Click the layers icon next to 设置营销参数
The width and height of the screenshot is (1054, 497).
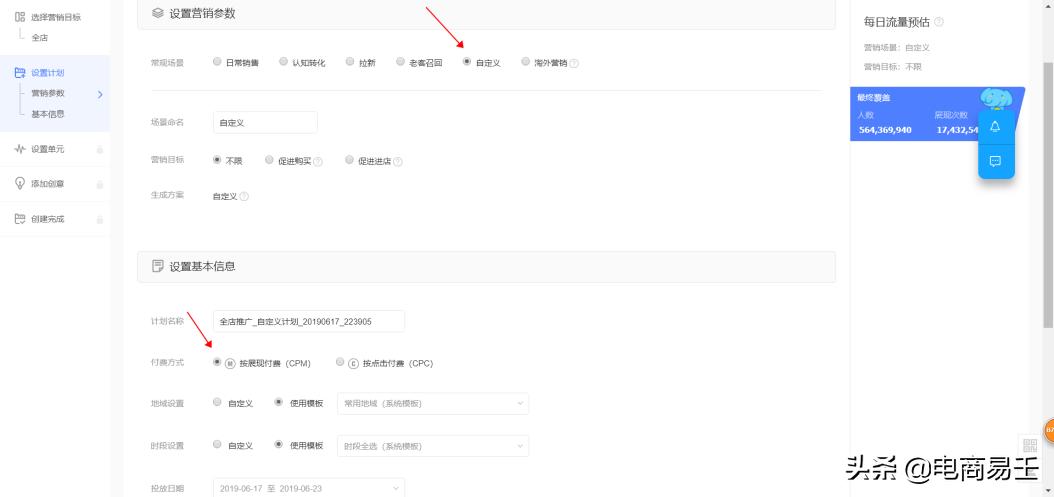pyautogui.click(x=158, y=13)
